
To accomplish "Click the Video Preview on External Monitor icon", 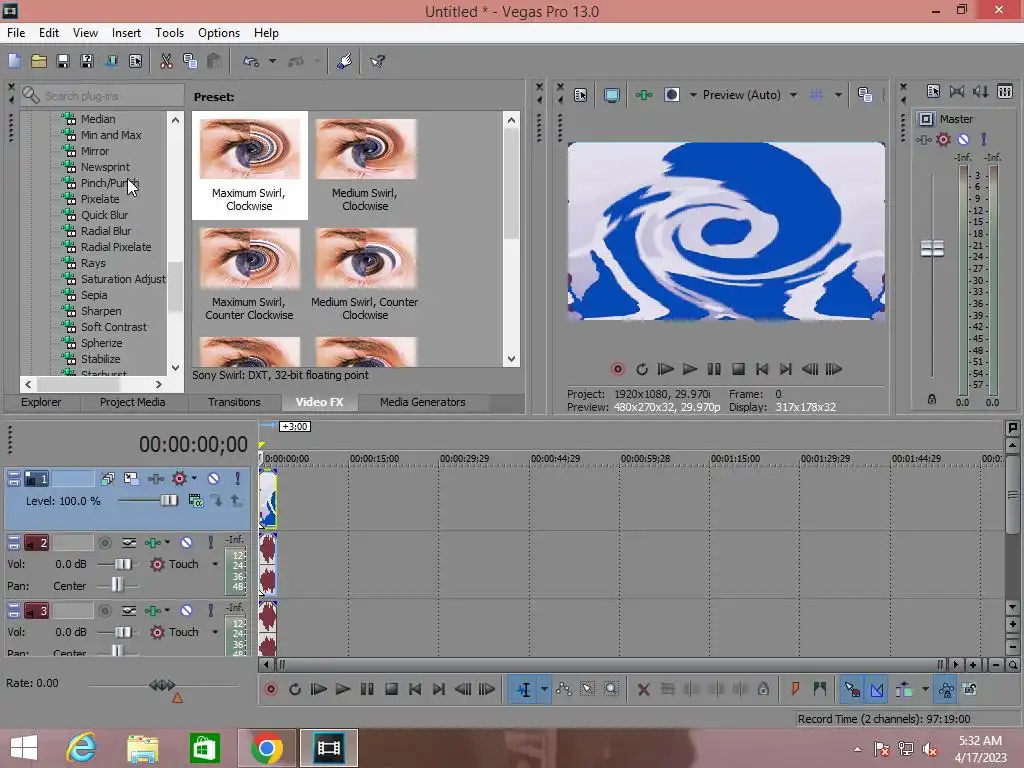I will click(x=612, y=95).
